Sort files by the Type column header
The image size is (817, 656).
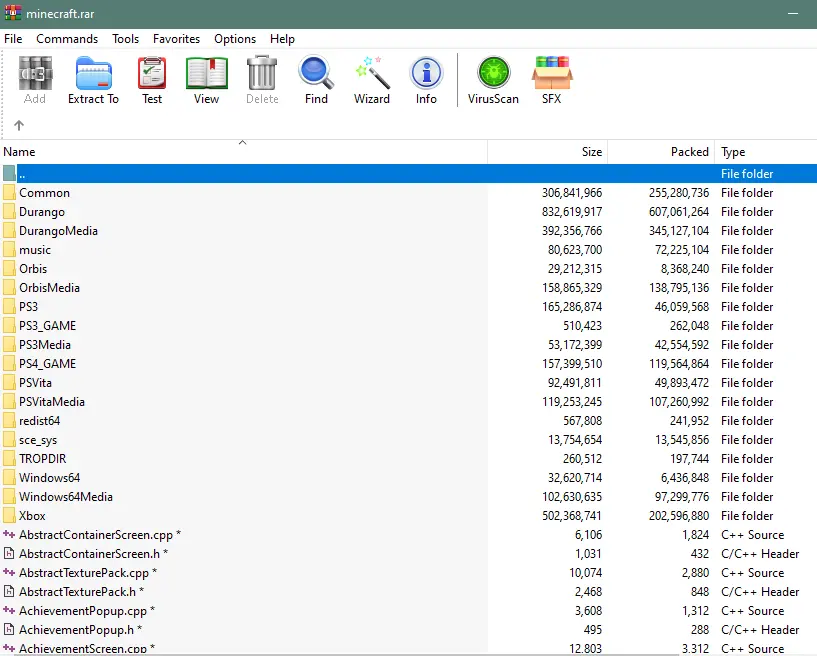tap(766, 152)
